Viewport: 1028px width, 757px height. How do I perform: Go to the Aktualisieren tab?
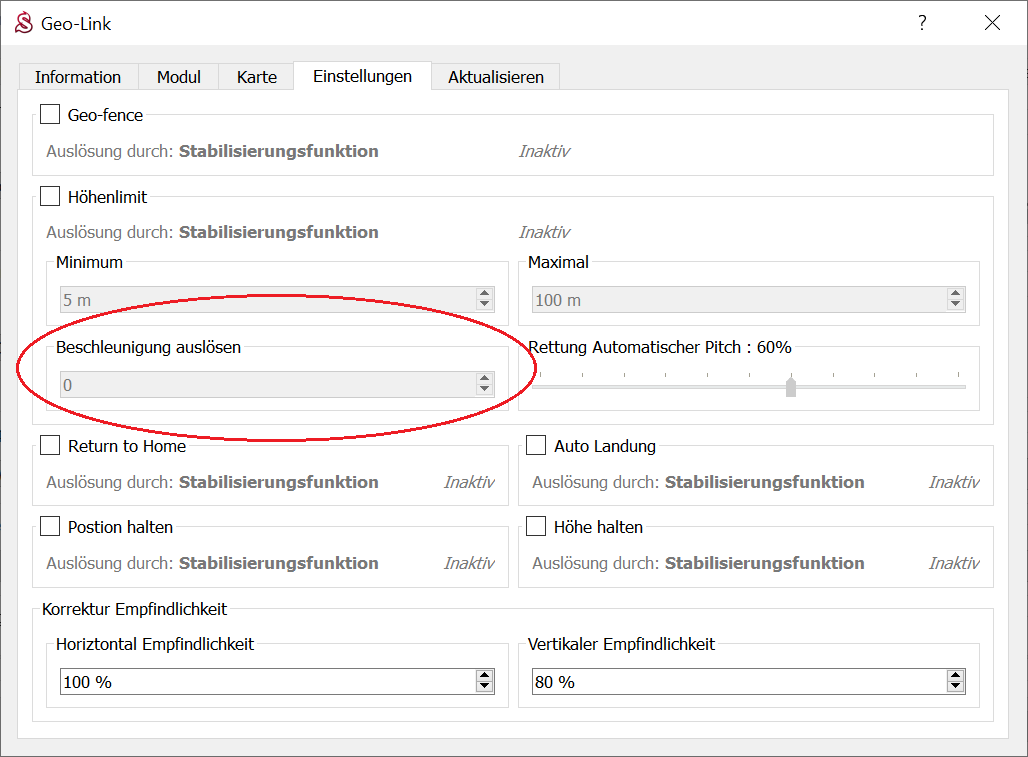[496, 77]
